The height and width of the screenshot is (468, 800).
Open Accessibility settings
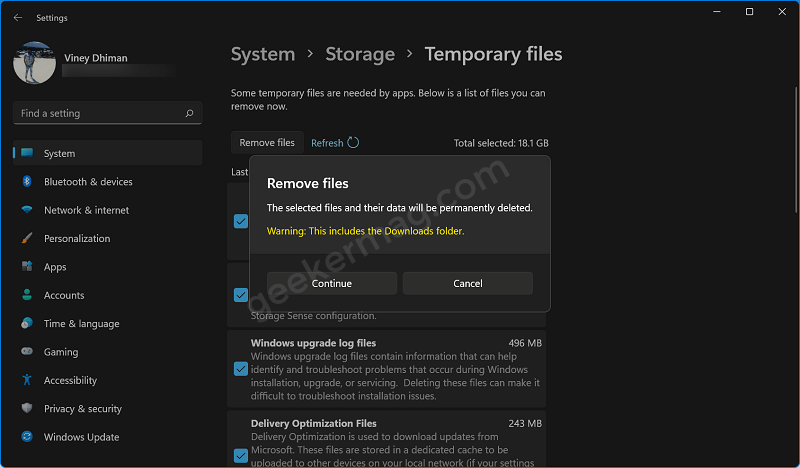tap(70, 380)
